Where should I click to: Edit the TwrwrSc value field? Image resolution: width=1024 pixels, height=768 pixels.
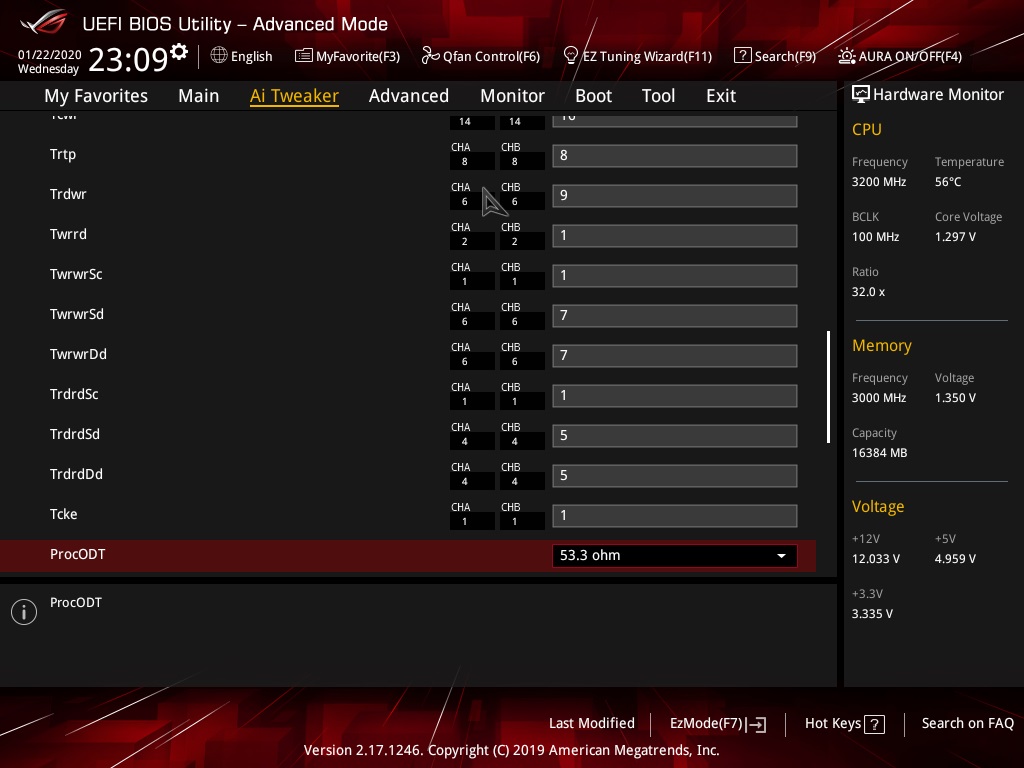[x=675, y=276]
